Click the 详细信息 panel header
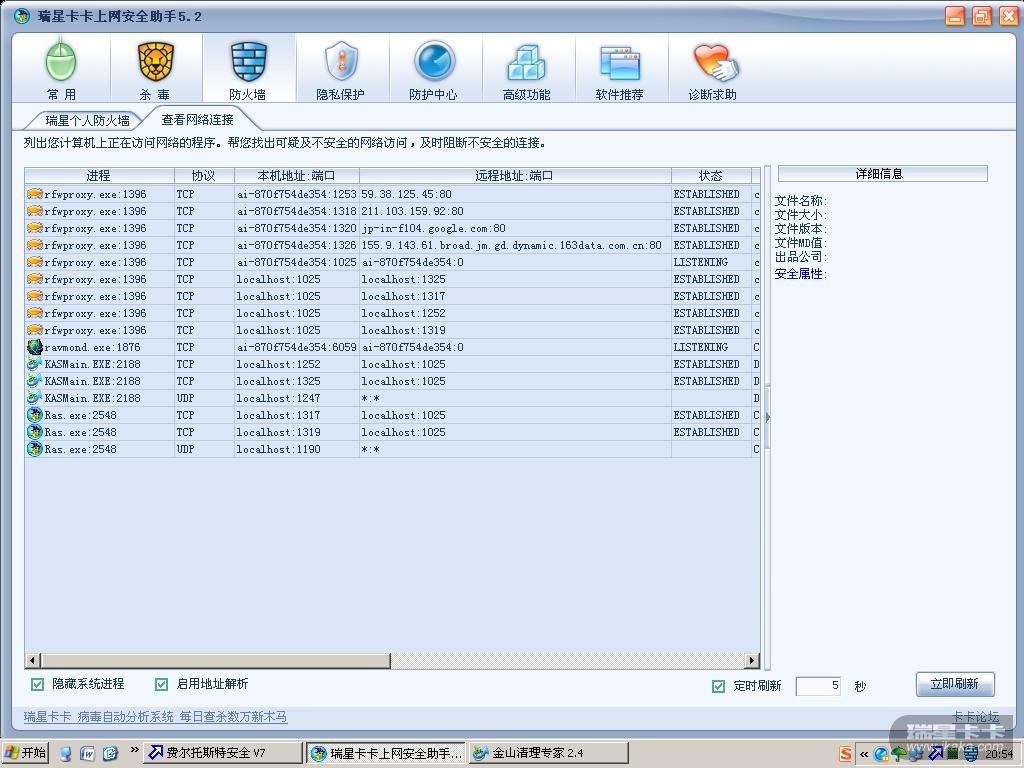Image resolution: width=1024 pixels, height=768 pixels. 882,174
